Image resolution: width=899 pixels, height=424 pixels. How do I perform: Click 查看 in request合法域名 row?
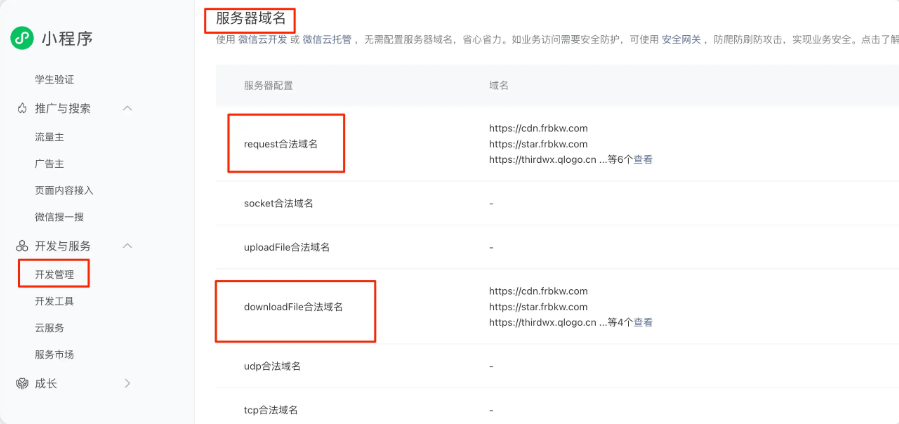tap(643, 160)
